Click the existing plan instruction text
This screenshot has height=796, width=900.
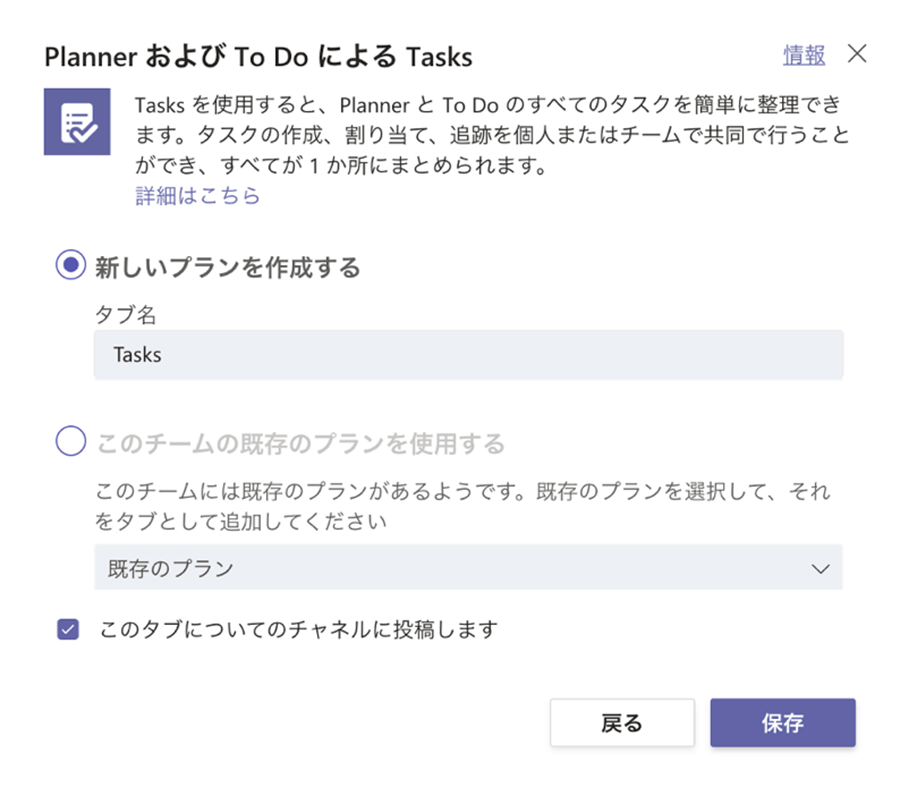(462, 506)
